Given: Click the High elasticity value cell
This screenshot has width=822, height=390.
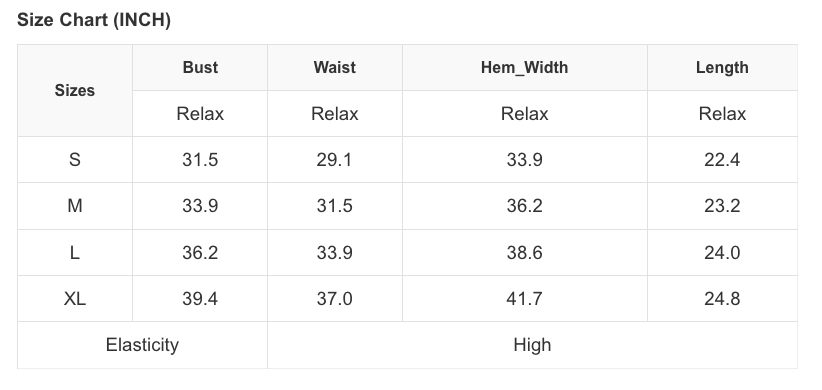Looking at the screenshot, I should tap(533, 345).
